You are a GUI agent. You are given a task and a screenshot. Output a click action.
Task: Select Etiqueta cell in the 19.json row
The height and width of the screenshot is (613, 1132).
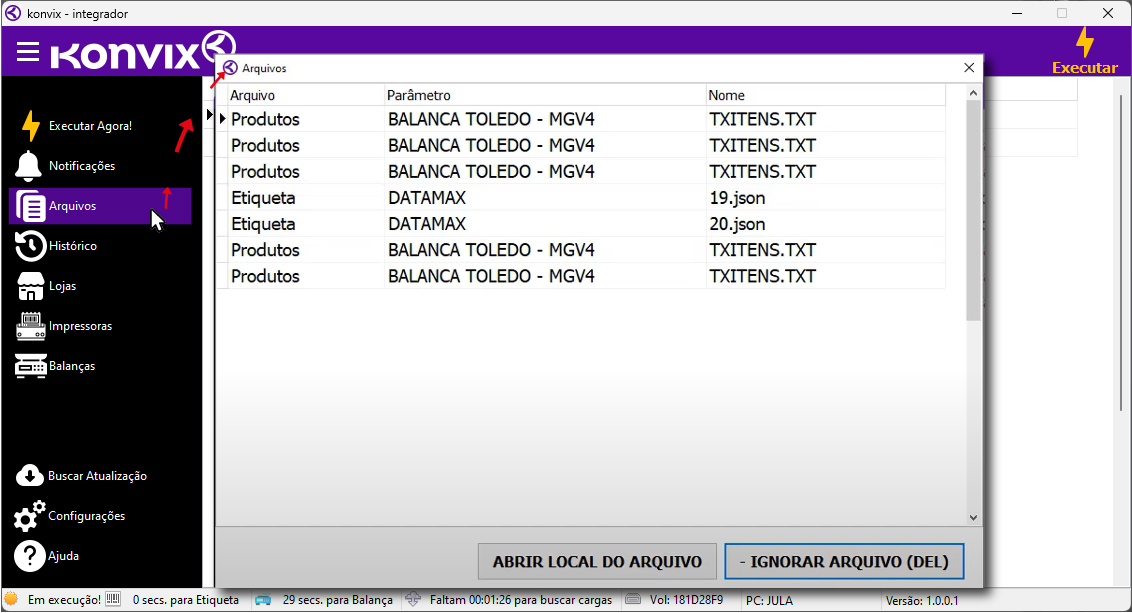pyautogui.click(x=306, y=198)
